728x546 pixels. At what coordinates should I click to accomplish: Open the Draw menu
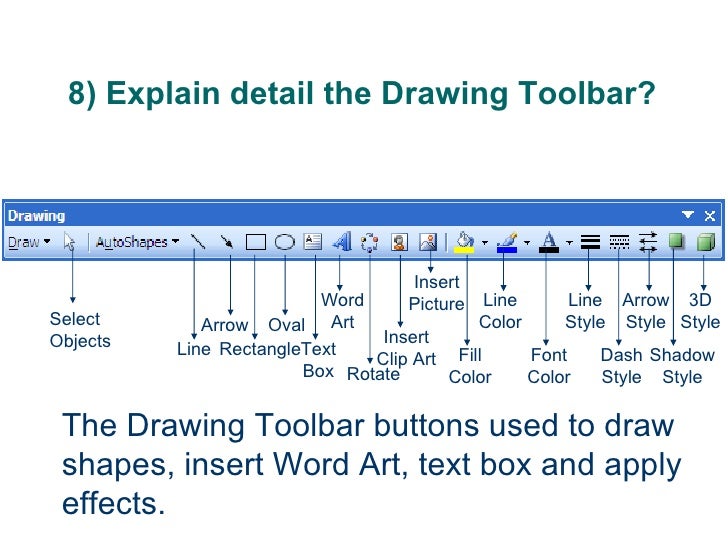point(29,242)
